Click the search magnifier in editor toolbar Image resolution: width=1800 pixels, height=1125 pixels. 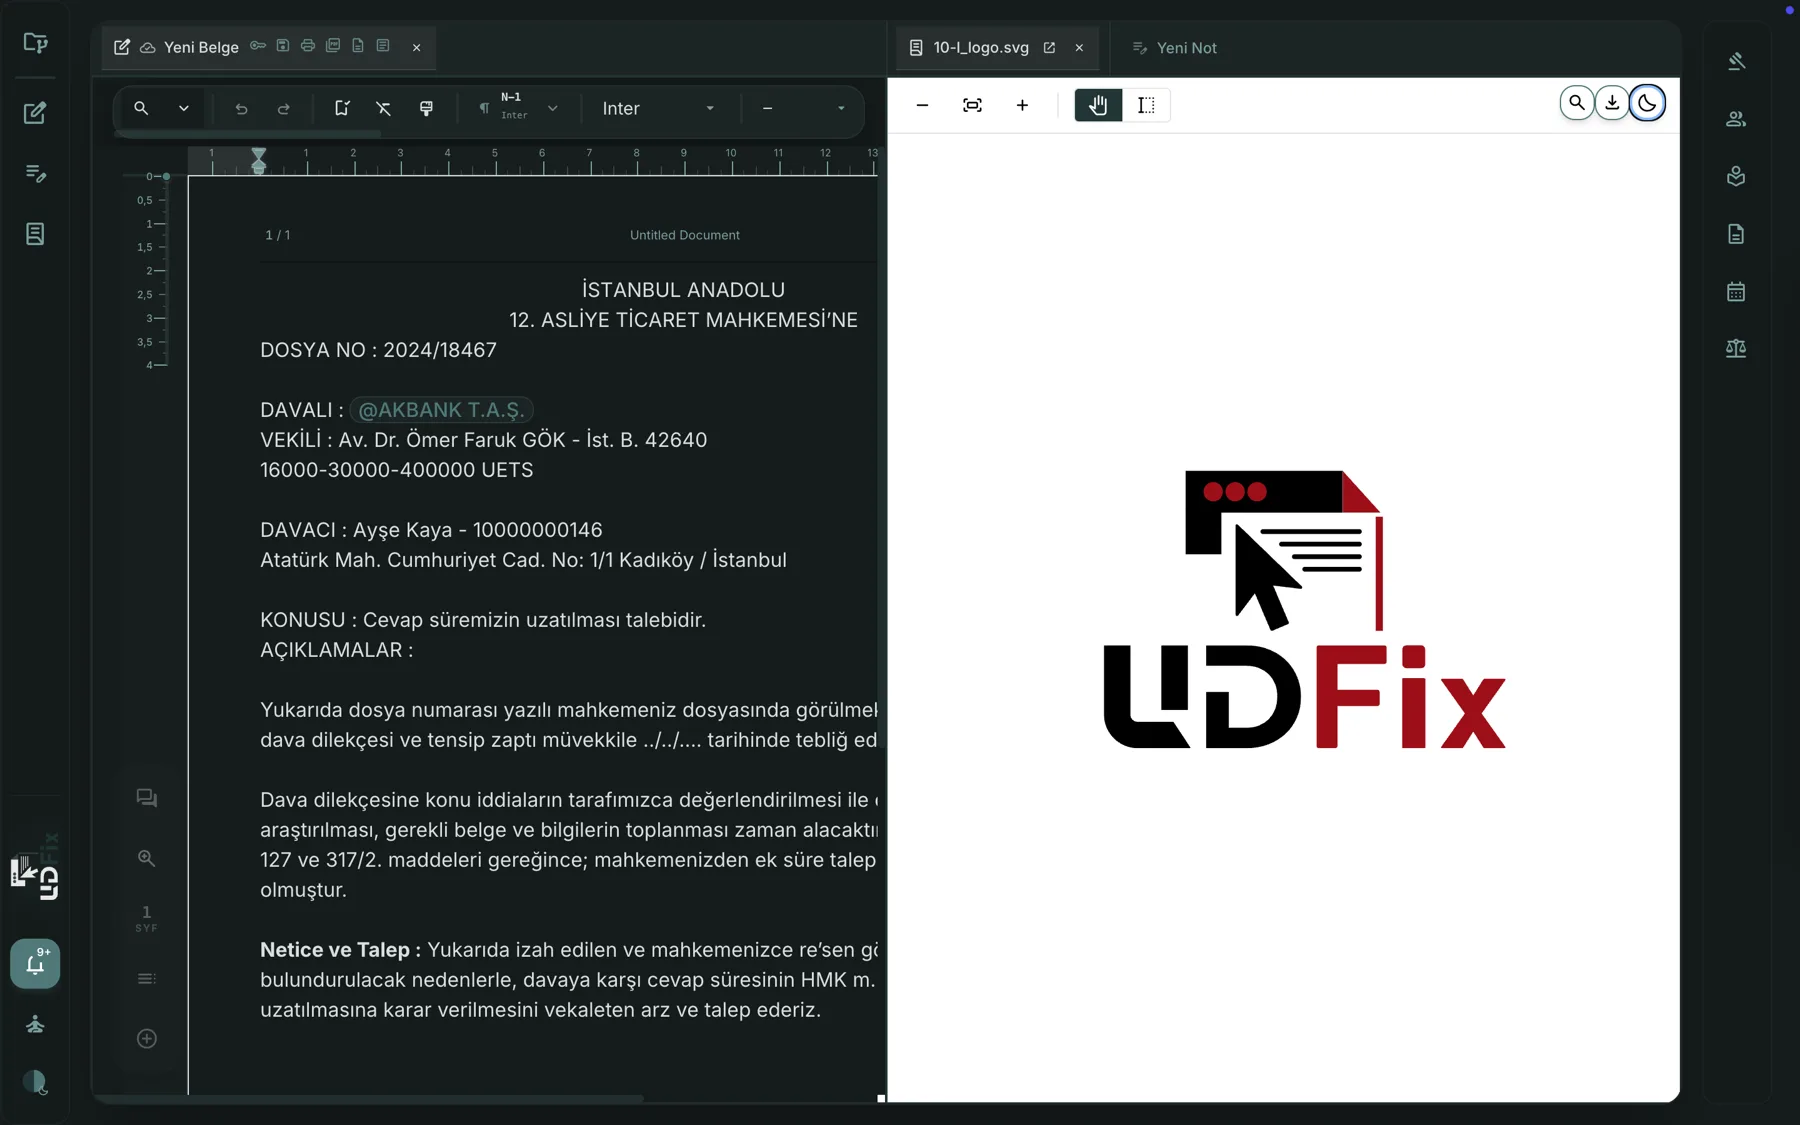(x=141, y=108)
